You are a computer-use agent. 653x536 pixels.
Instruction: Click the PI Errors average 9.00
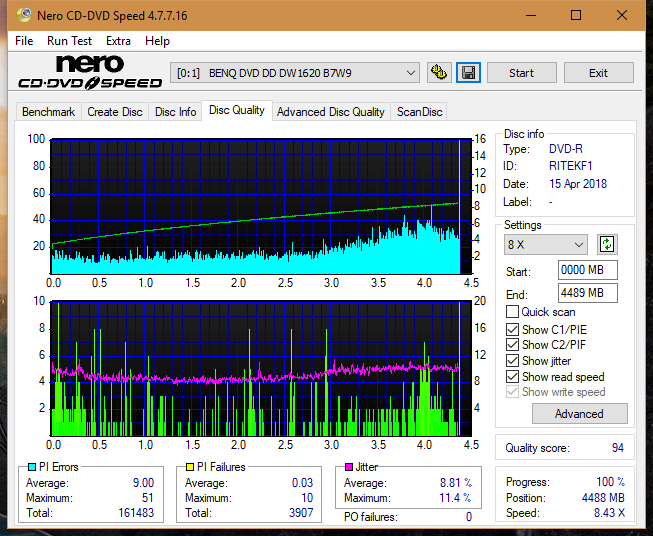[143, 483]
